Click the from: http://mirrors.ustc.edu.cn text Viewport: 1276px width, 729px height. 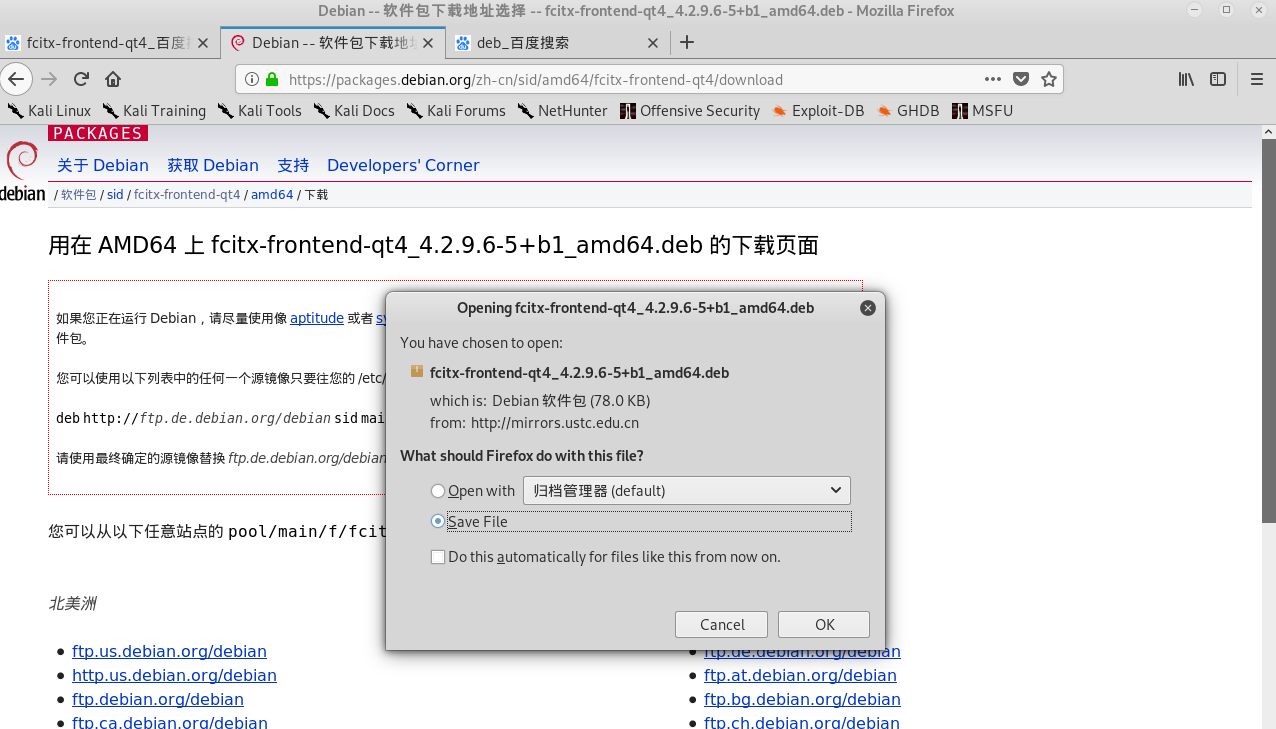(534, 422)
